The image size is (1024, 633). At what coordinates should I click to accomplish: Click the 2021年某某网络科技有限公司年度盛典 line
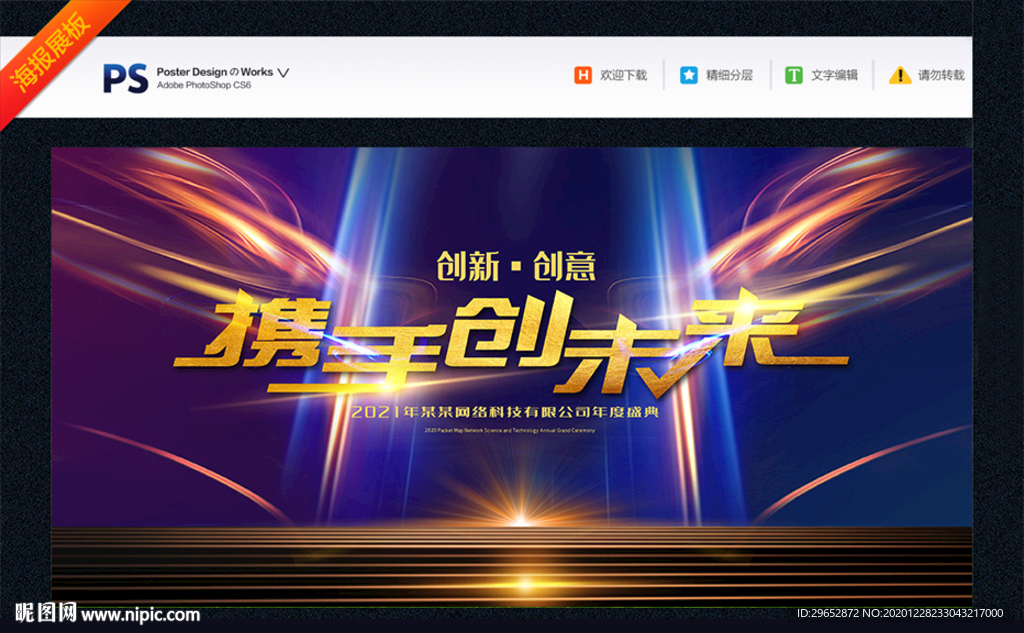point(504,412)
